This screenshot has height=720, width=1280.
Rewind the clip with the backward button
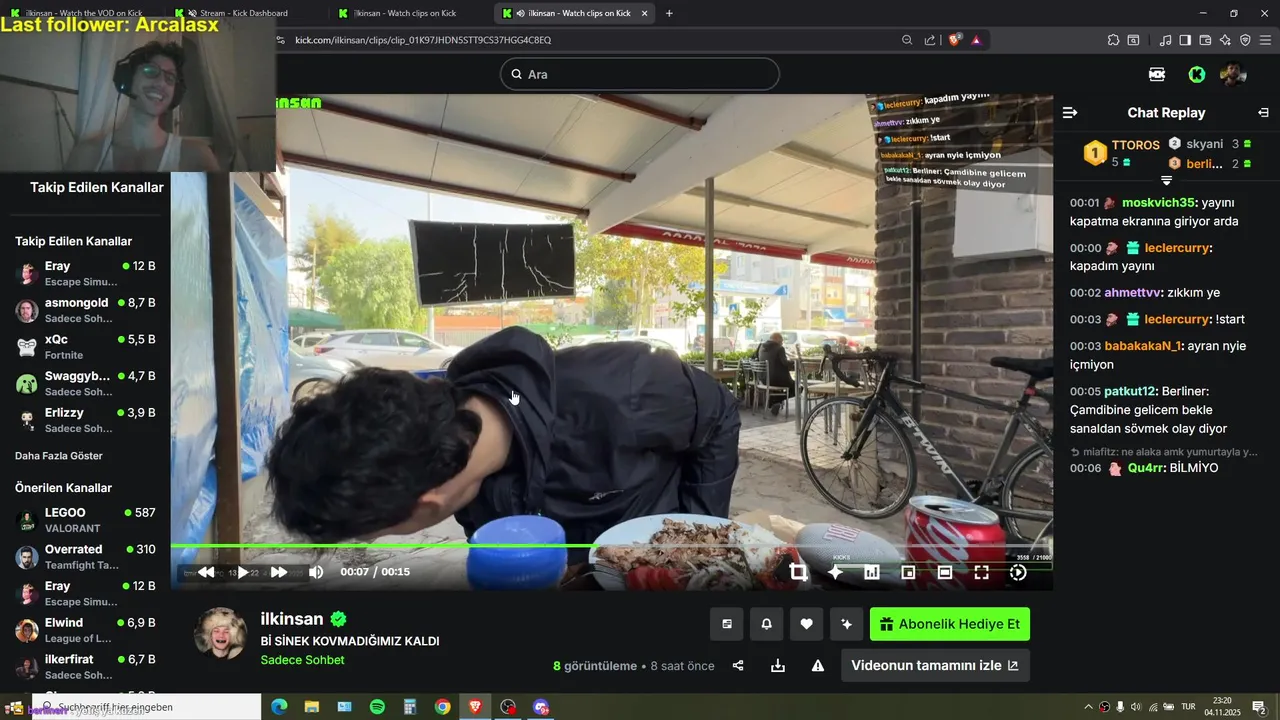tap(206, 572)
